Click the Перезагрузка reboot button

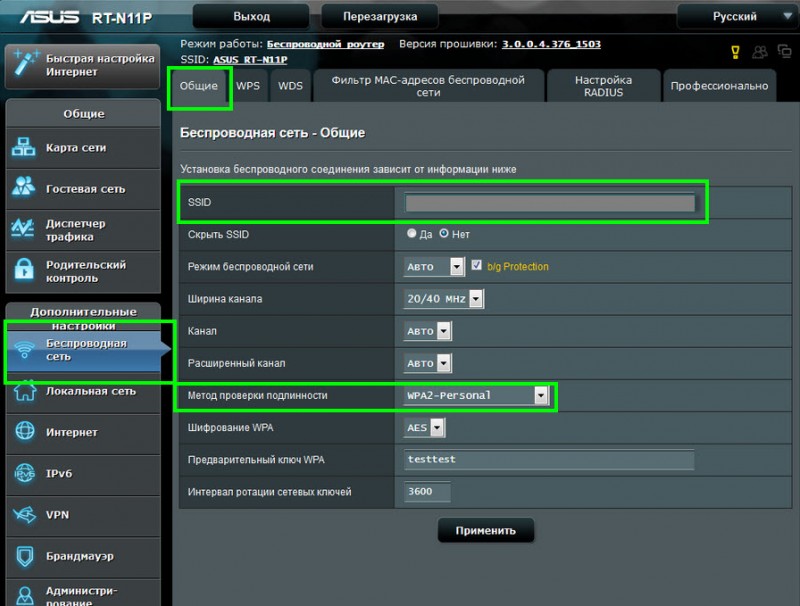tap(380, 17)
